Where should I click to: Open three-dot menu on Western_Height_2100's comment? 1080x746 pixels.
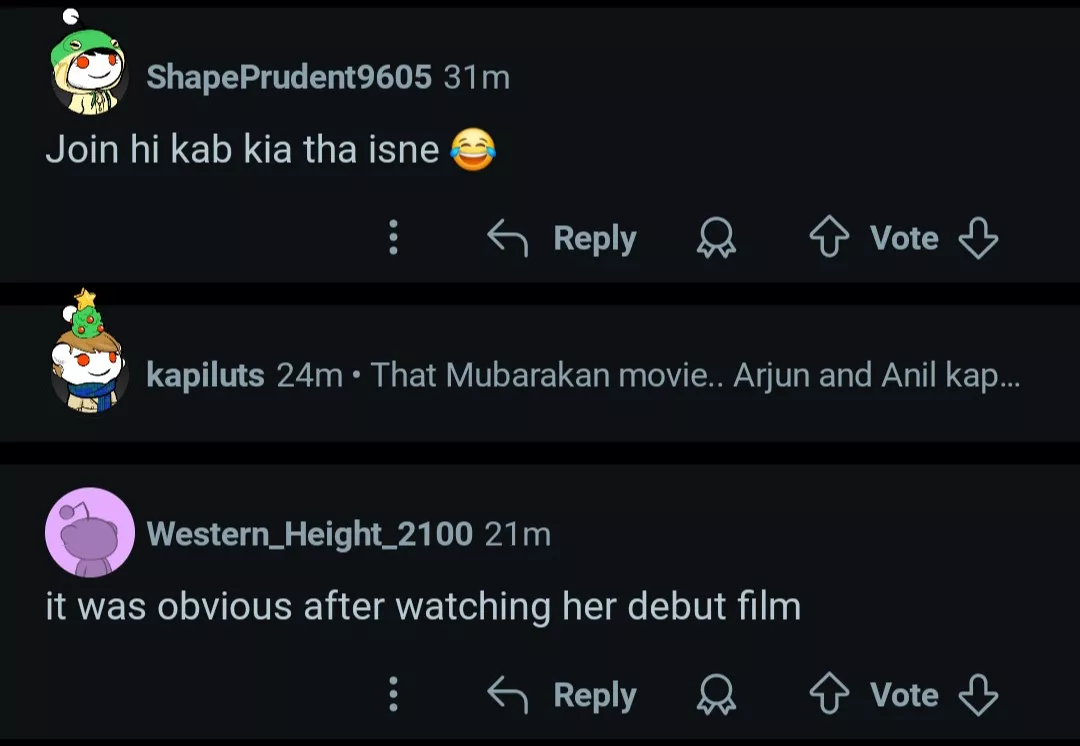[x=393, y=694]
